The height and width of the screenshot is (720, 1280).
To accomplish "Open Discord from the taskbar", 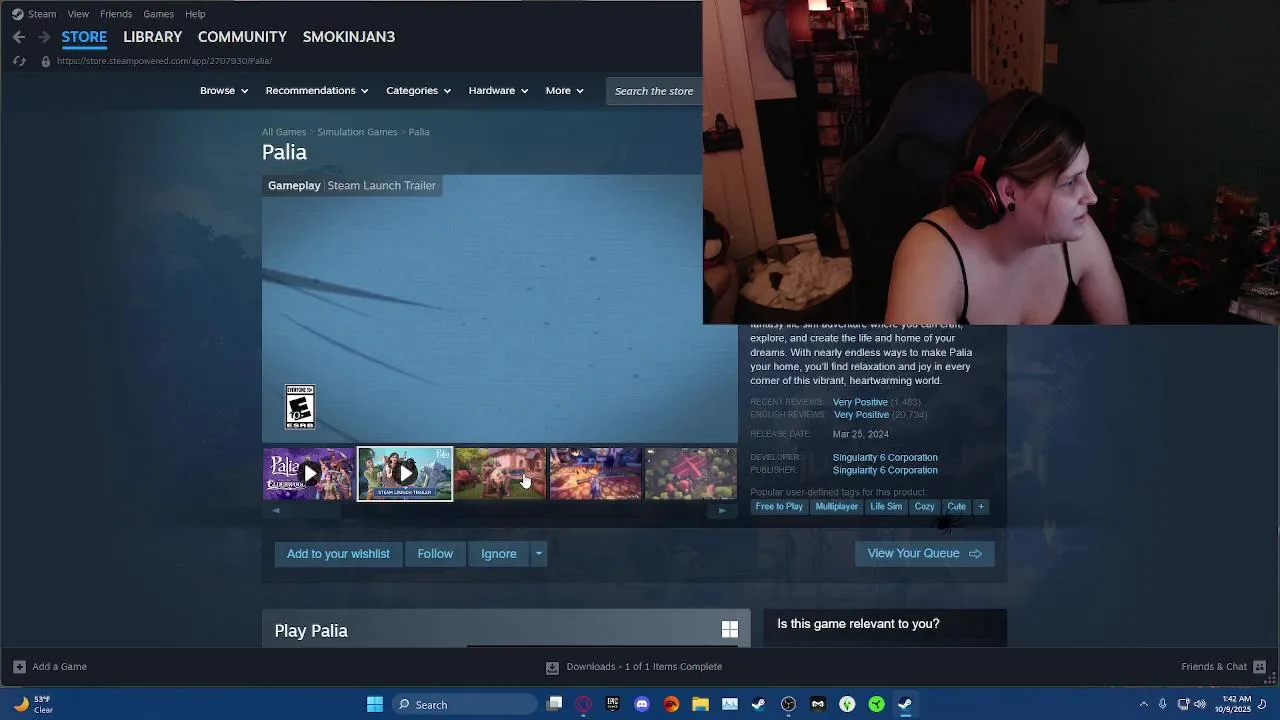I will pos(642,704).
